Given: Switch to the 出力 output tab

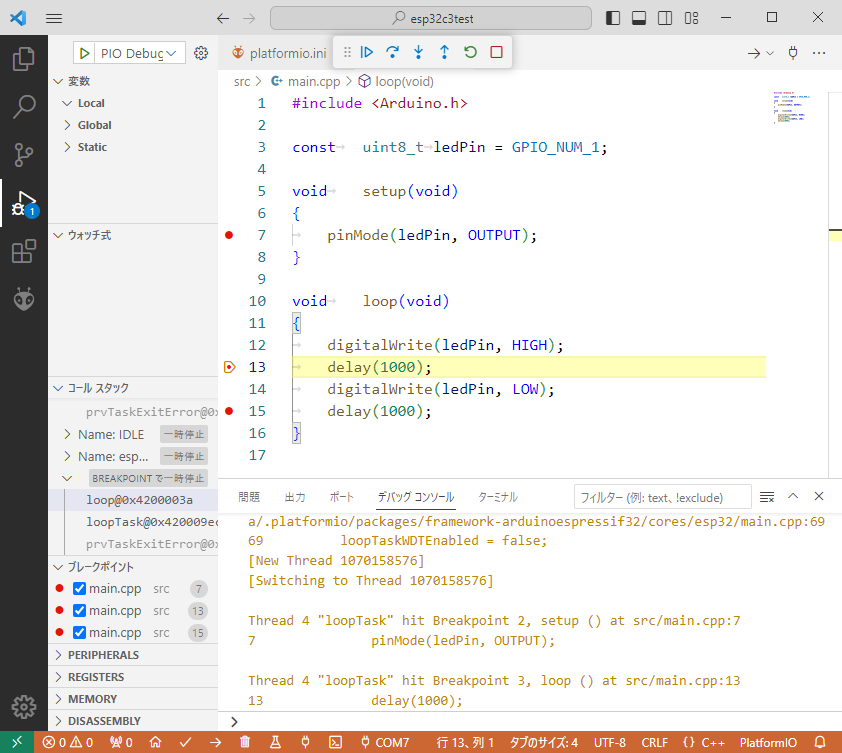Looking at the screenshot, I should pyautogui.click(x=295, y=497).
